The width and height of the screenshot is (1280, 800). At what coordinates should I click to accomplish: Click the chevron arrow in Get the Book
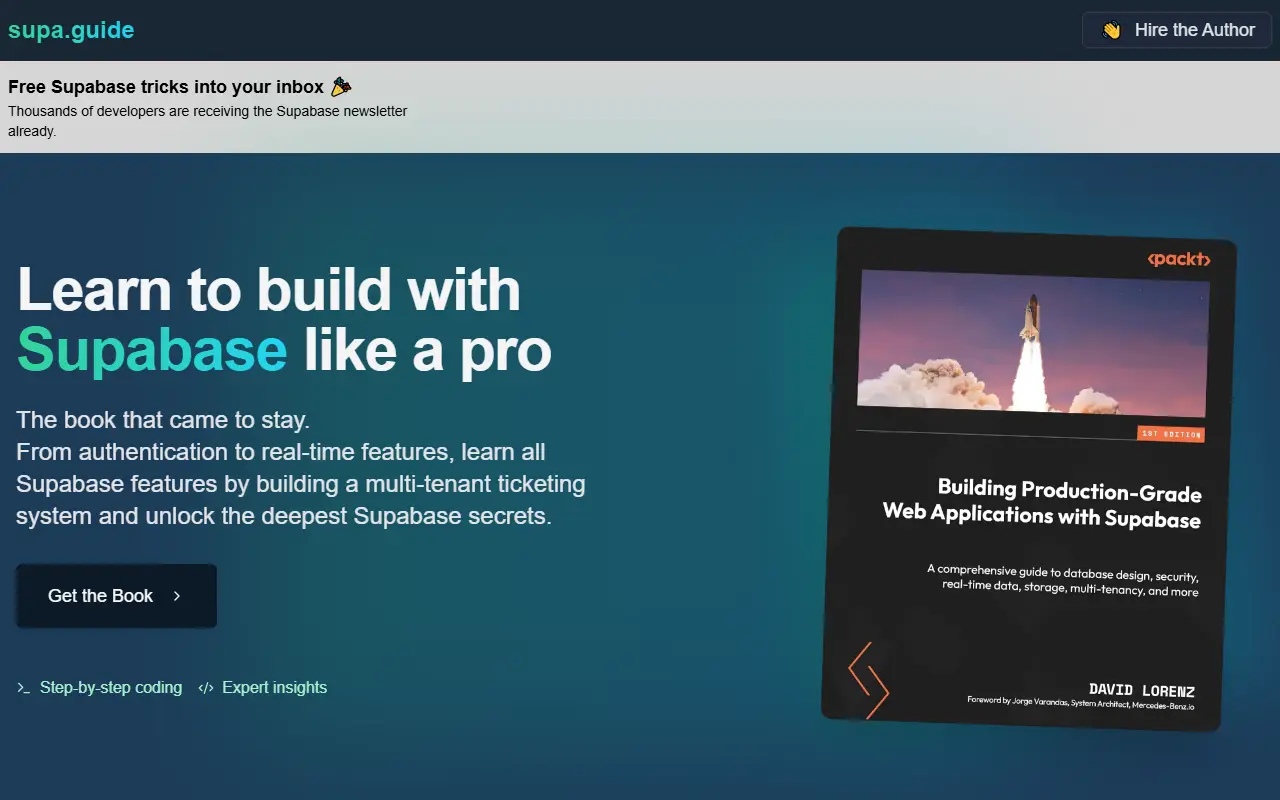177,596
